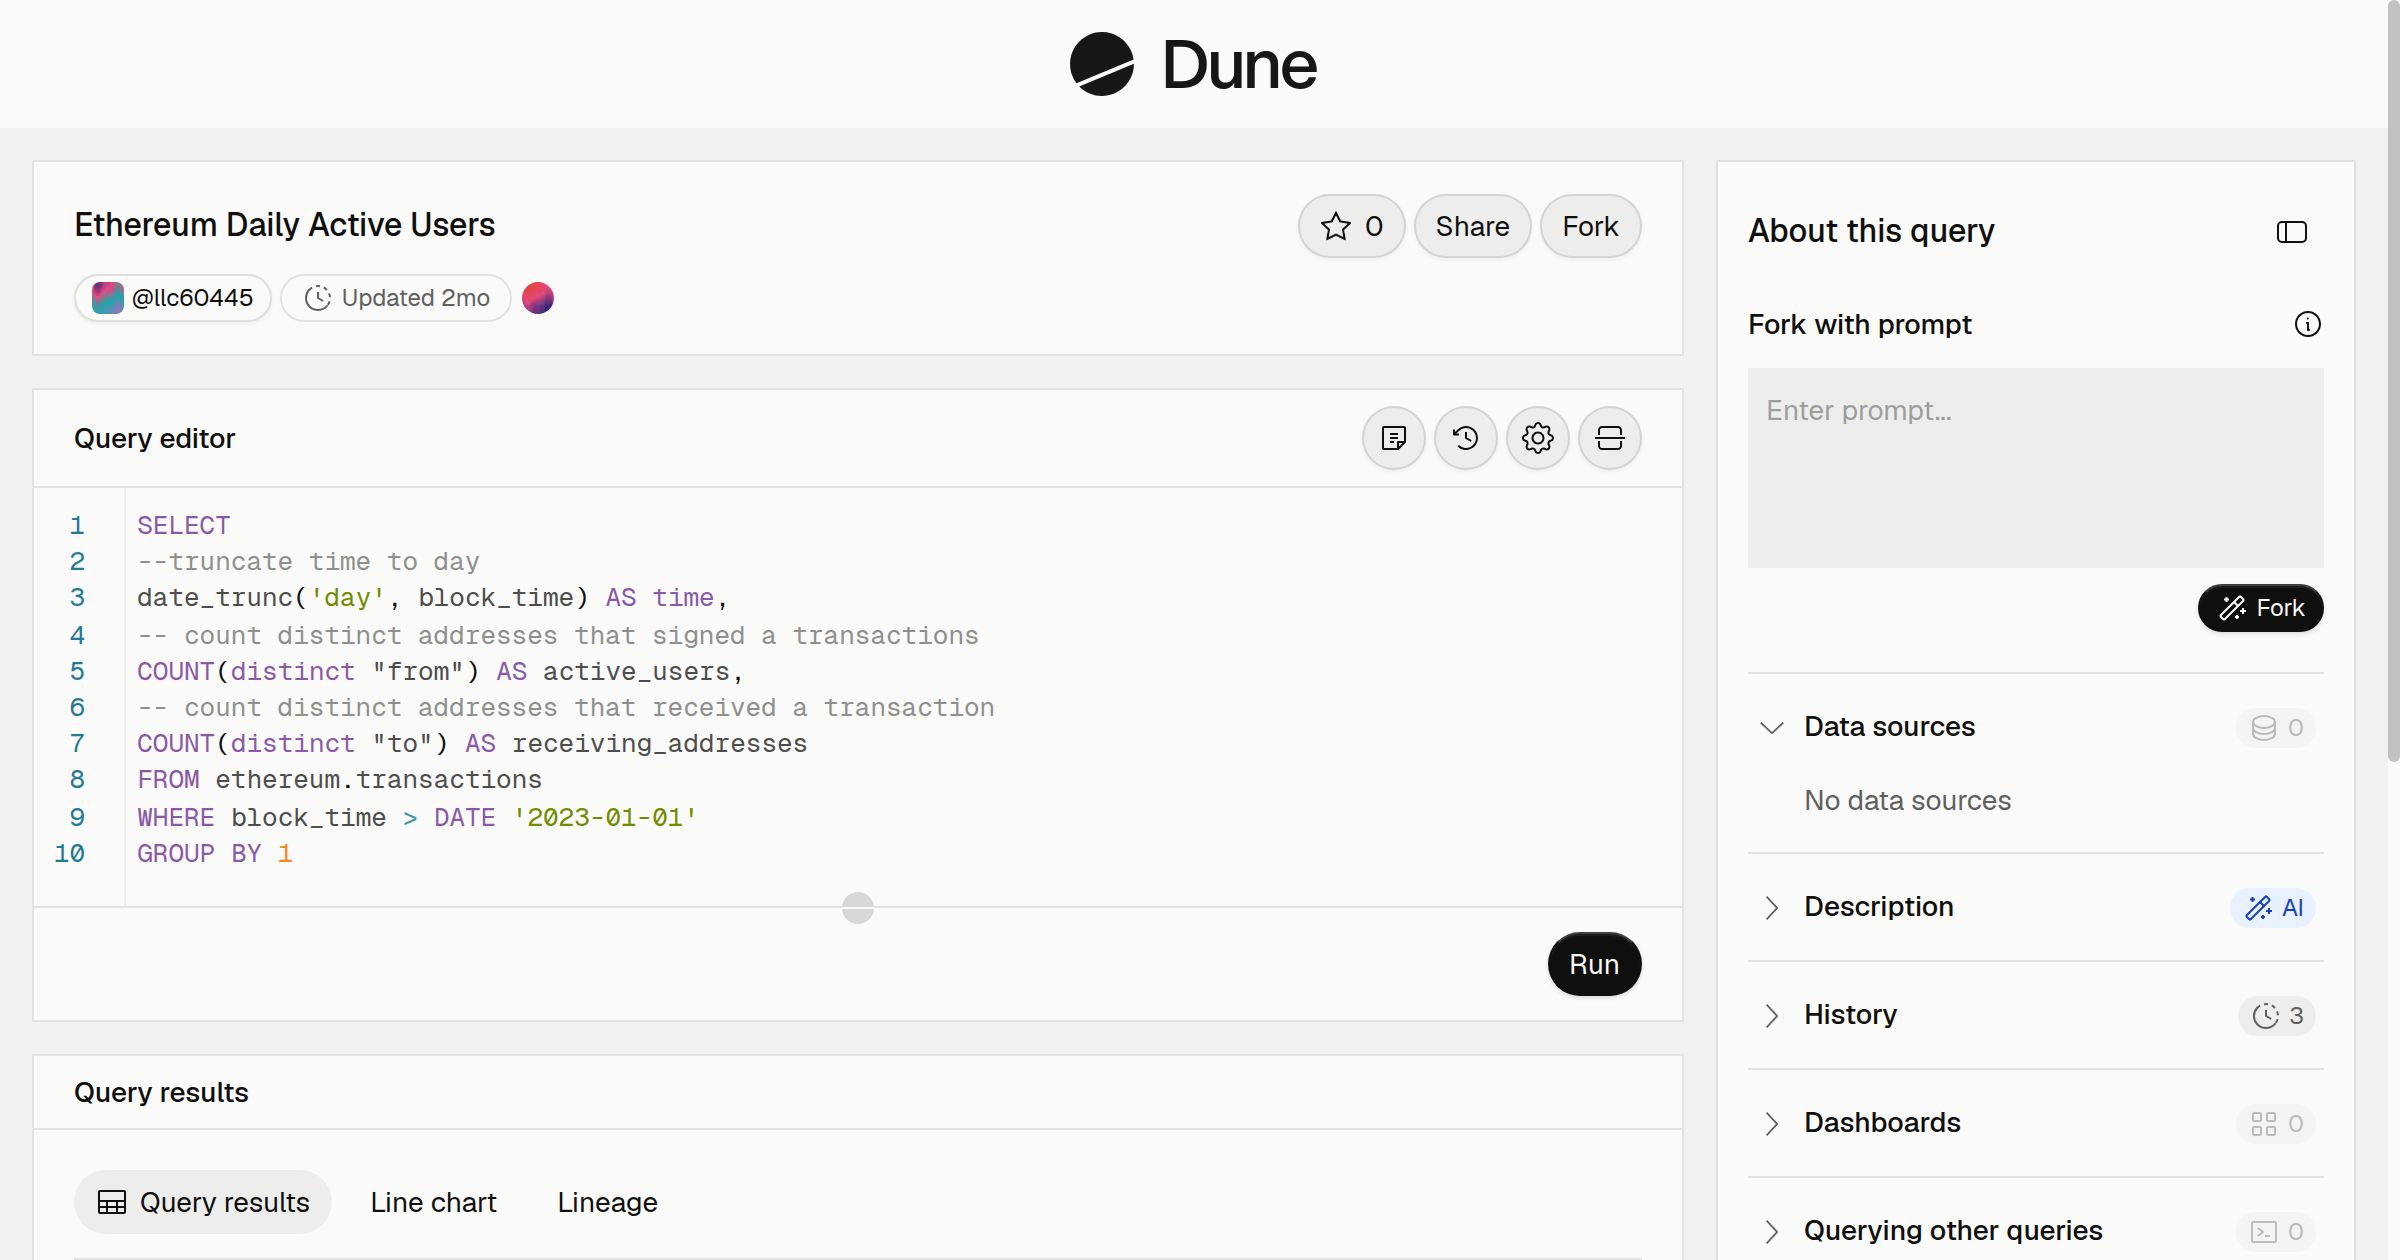Screen dimensions: 2400x1260
Task: Toggle the editor layout collapse icon
Action: [1609, 438]
